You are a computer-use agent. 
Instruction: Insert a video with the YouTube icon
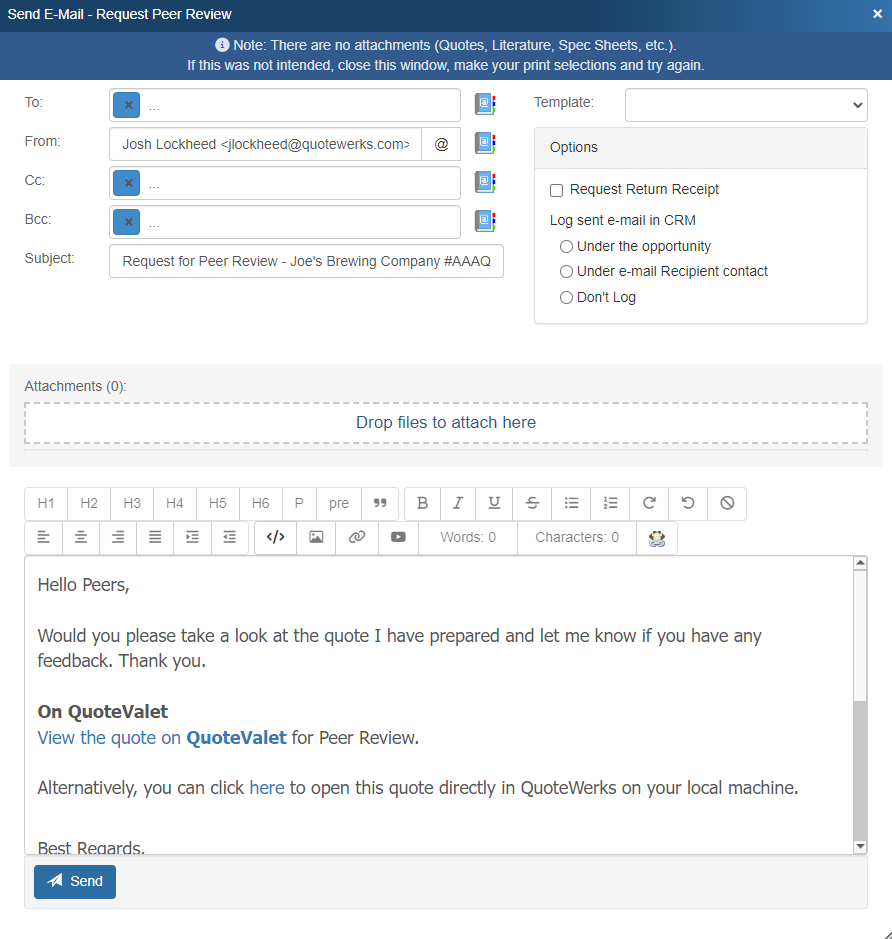(x=398, y=537)
